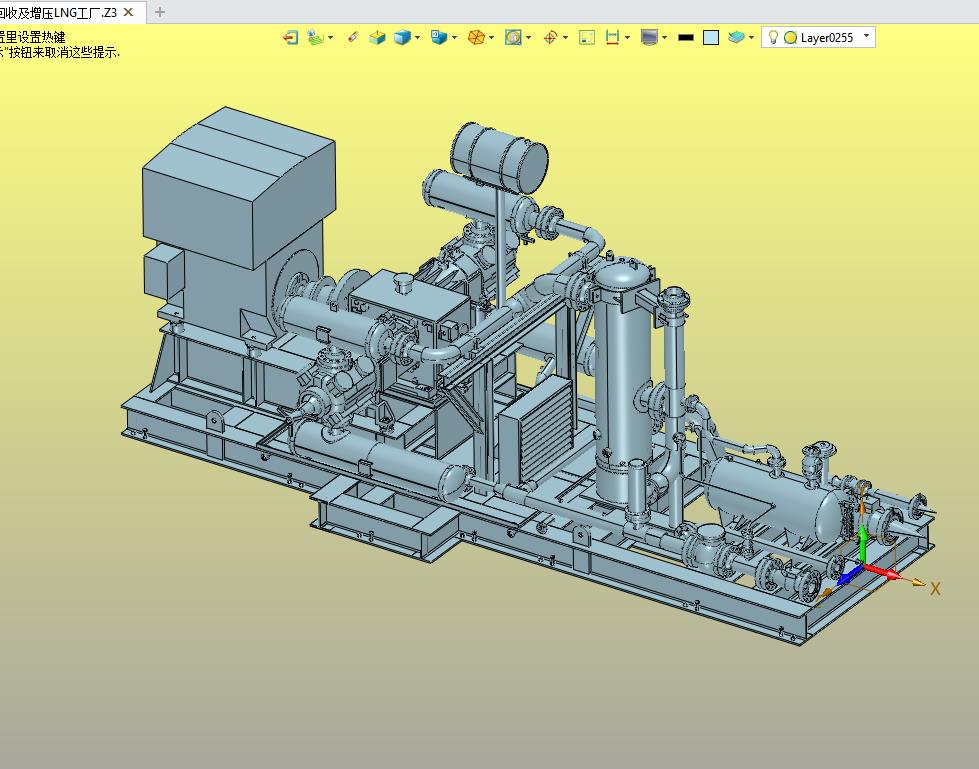Viewport: 979px width, 769px height.
Task: Open a new tab with plus button
Action: click(160, 12)
